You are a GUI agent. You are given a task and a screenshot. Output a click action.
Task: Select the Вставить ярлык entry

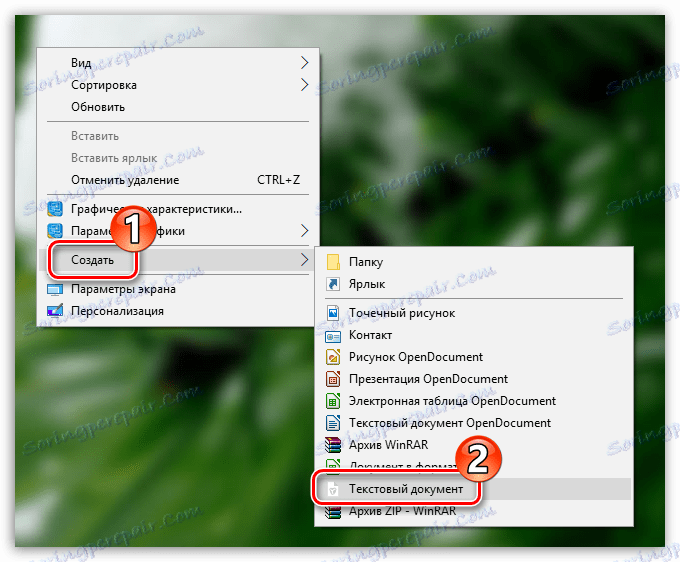(x=178, y=158)
